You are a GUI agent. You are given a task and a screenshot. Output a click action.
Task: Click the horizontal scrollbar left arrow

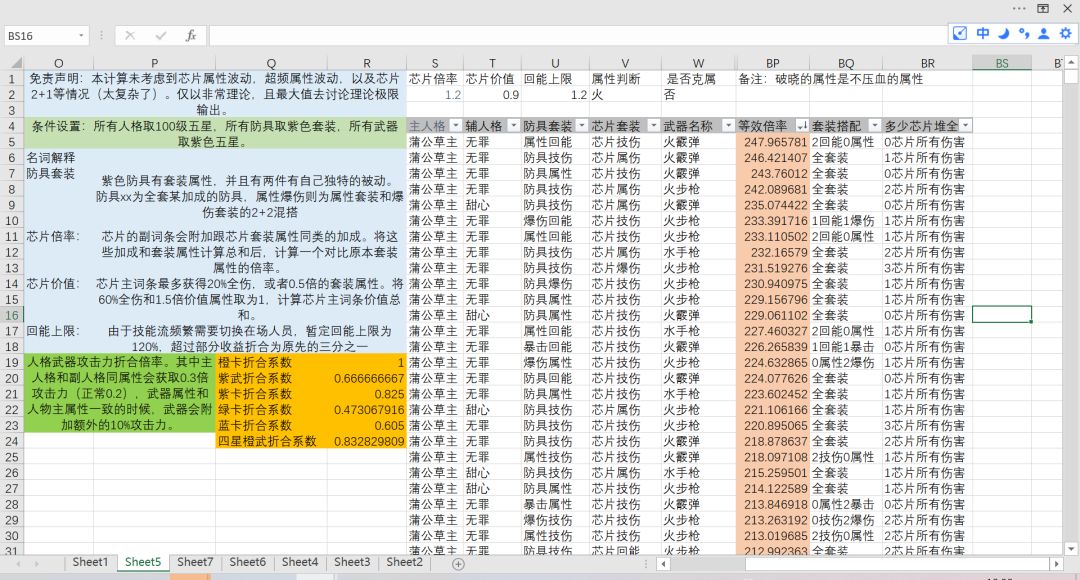point(663,563)
